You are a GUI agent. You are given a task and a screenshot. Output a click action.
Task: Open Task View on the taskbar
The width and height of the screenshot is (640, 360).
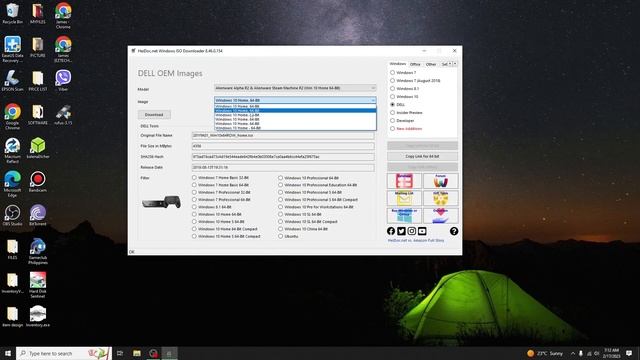coord(120,353)
